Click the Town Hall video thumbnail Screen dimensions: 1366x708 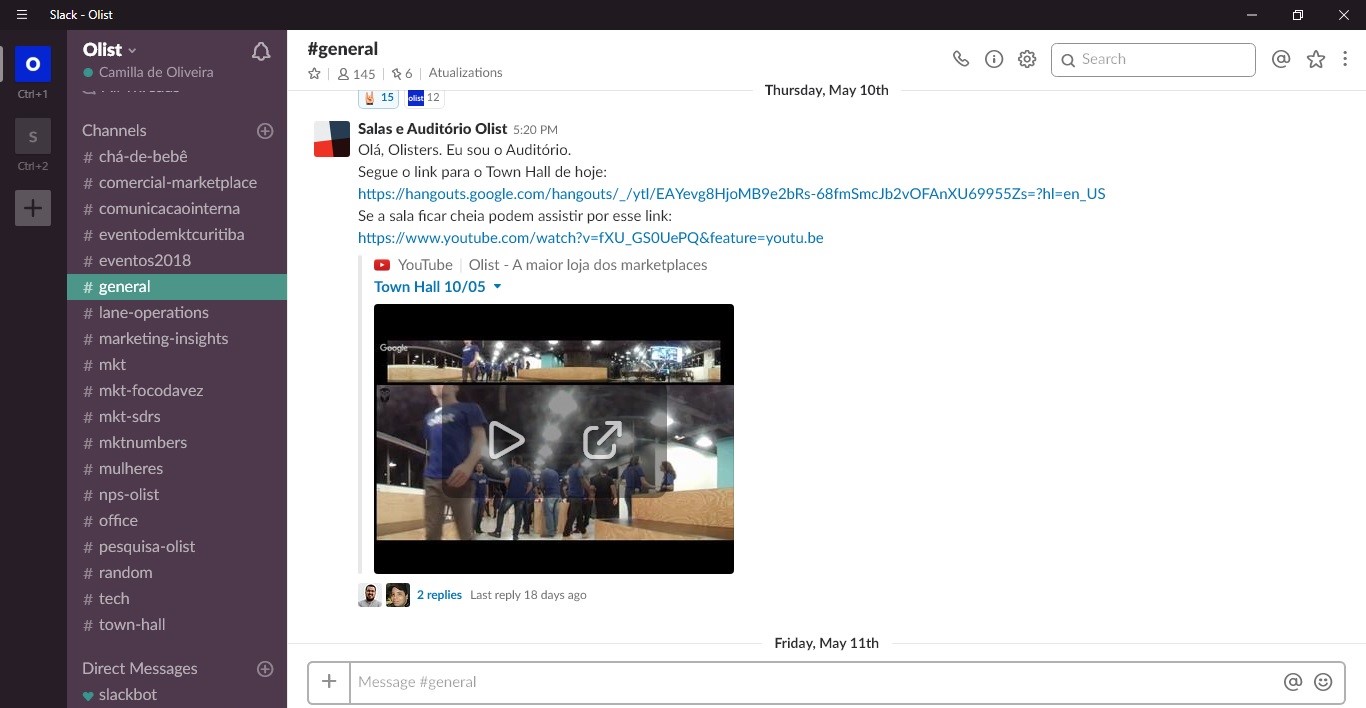click(554, 439)
